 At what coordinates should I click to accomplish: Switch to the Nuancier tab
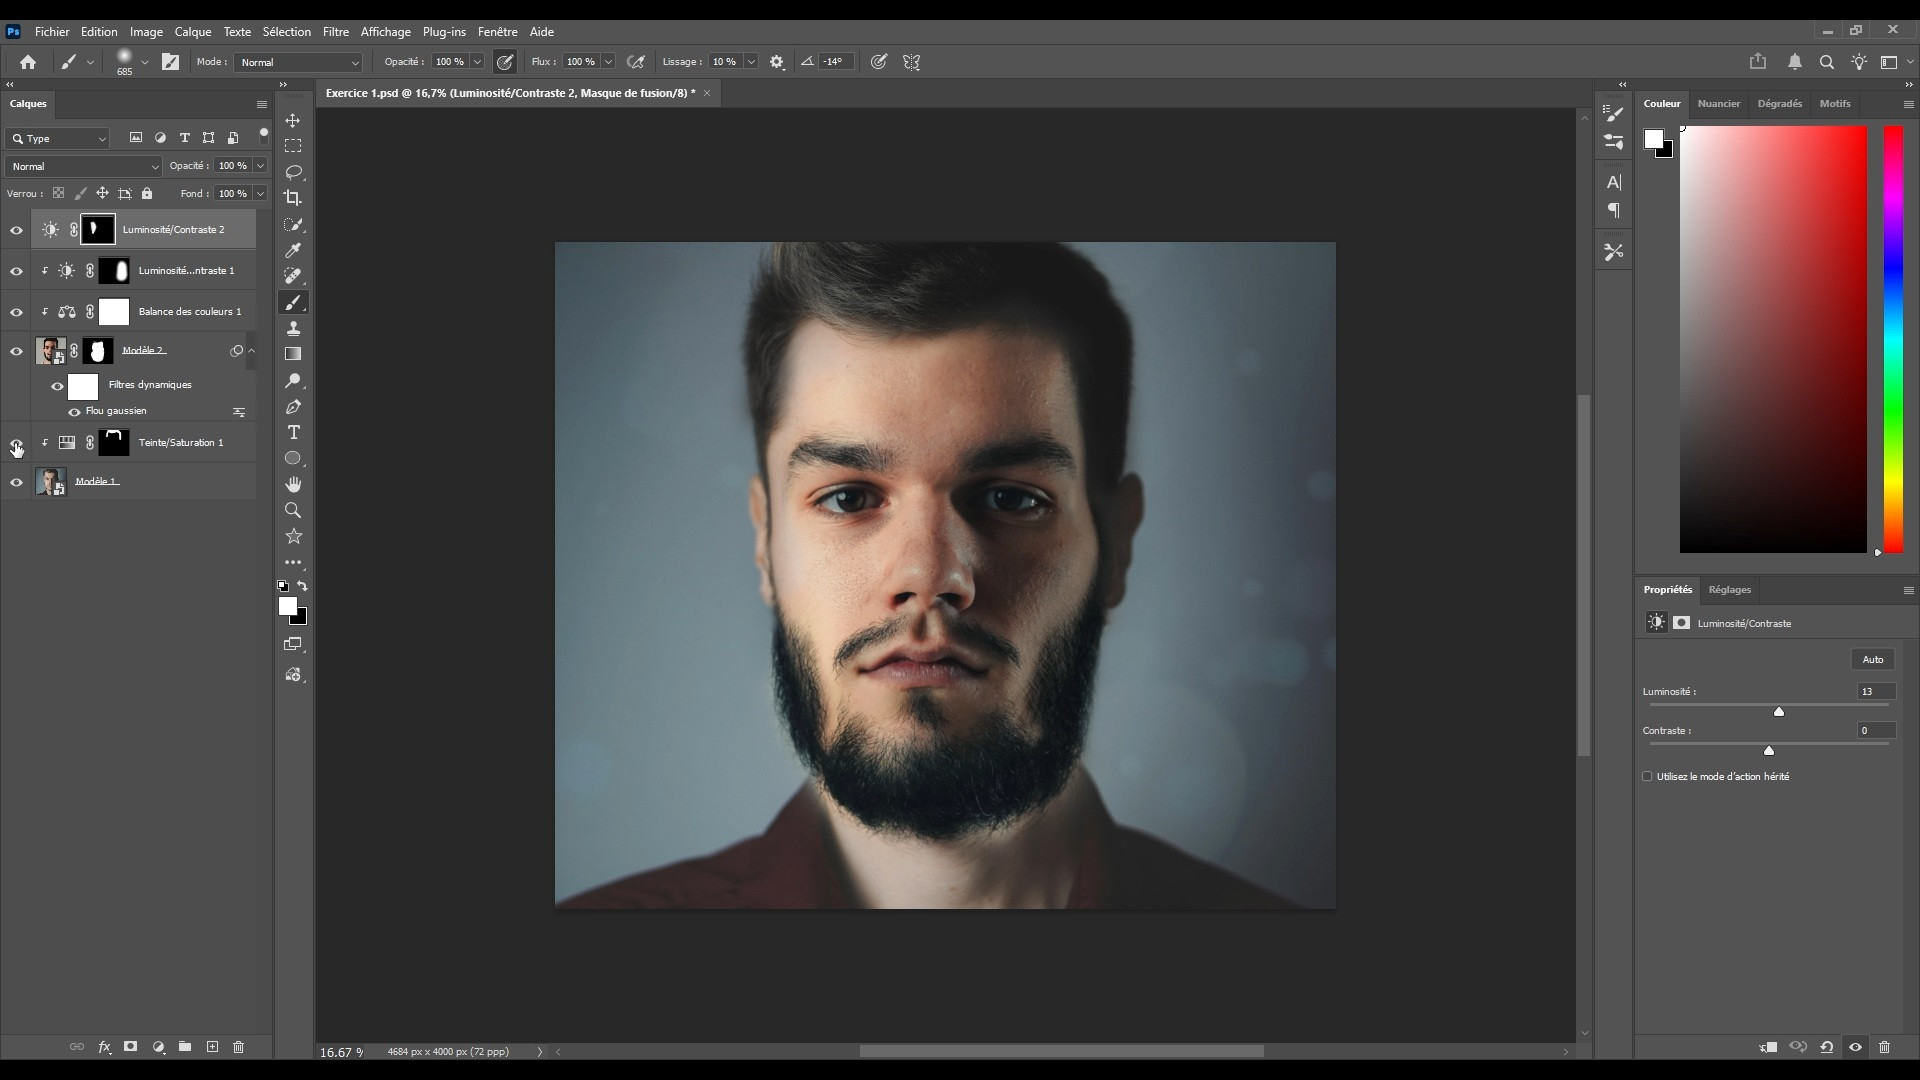(x=1718, y=103)
